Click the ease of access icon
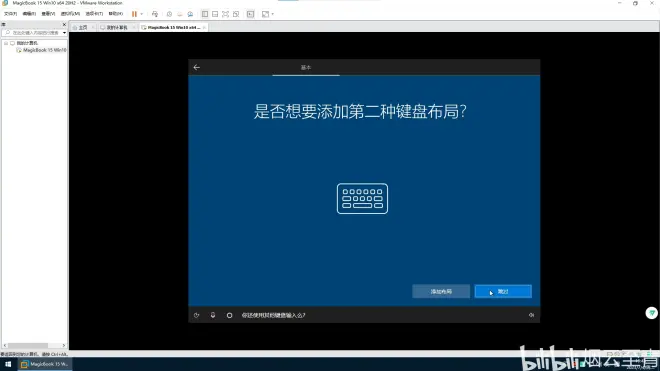 coord(197,315)
